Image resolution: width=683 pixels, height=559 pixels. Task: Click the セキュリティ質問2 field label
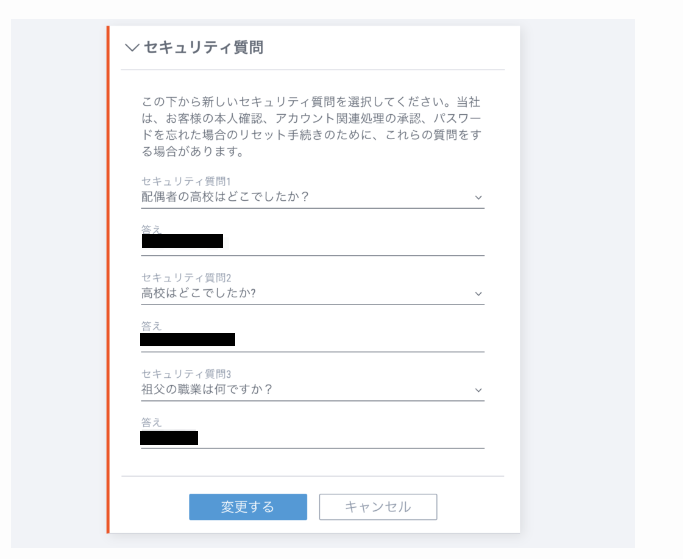click(186, 278)
